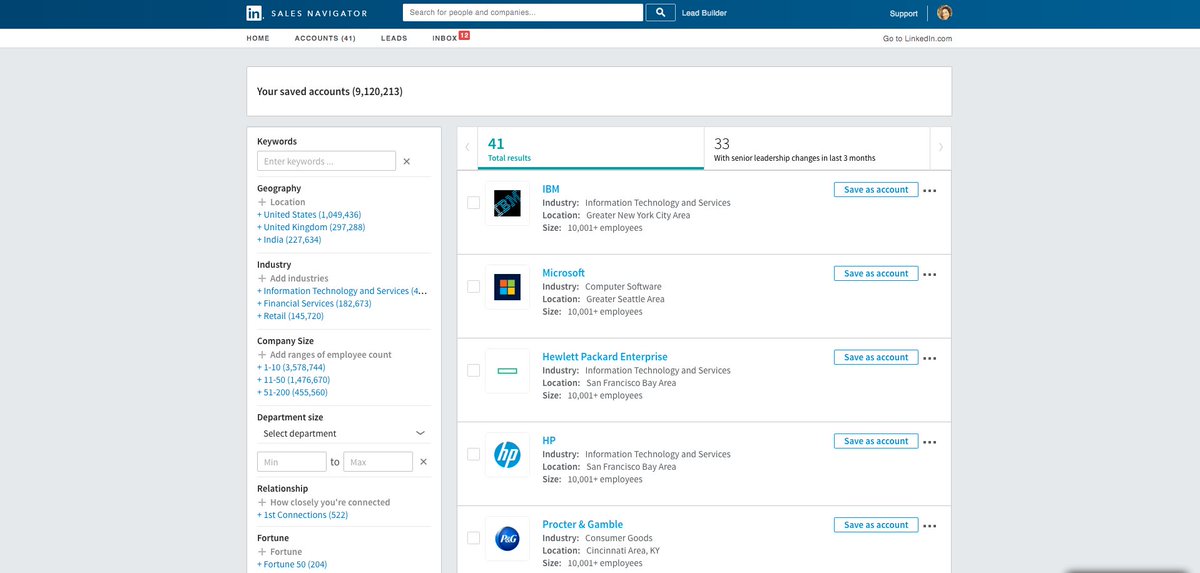Open the user profile avatar
Viewport: 1200px width, 573px height.
point(944,13)
